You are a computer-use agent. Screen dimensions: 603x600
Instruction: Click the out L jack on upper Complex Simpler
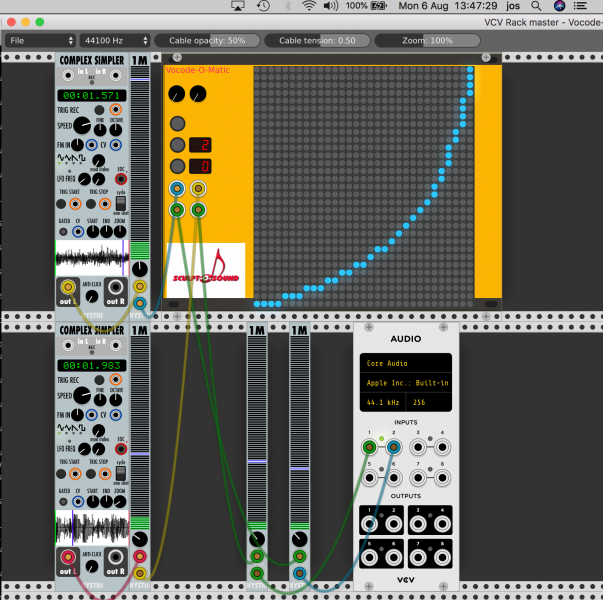point(68,287)
